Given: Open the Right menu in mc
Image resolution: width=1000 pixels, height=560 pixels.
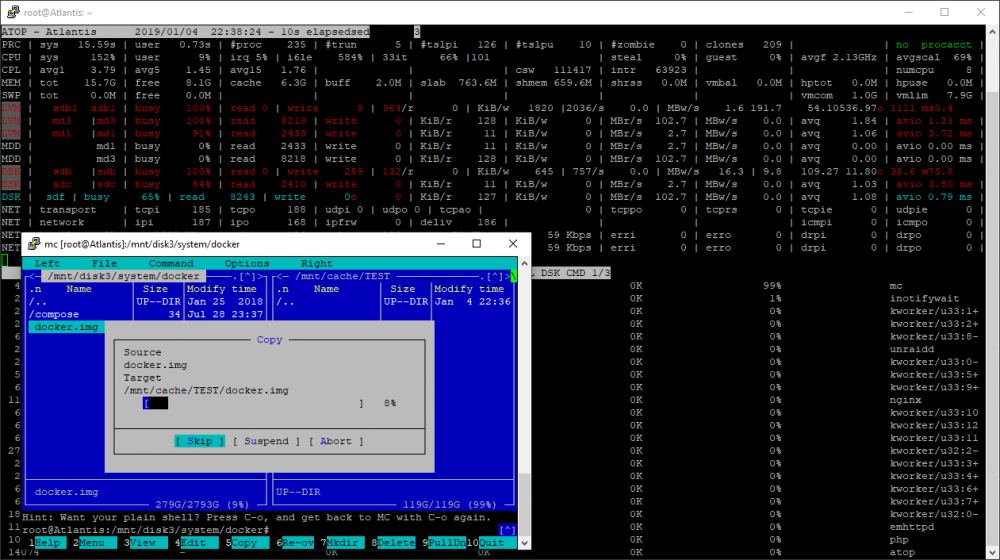Looking at the screenshot, I should [317, 263].
